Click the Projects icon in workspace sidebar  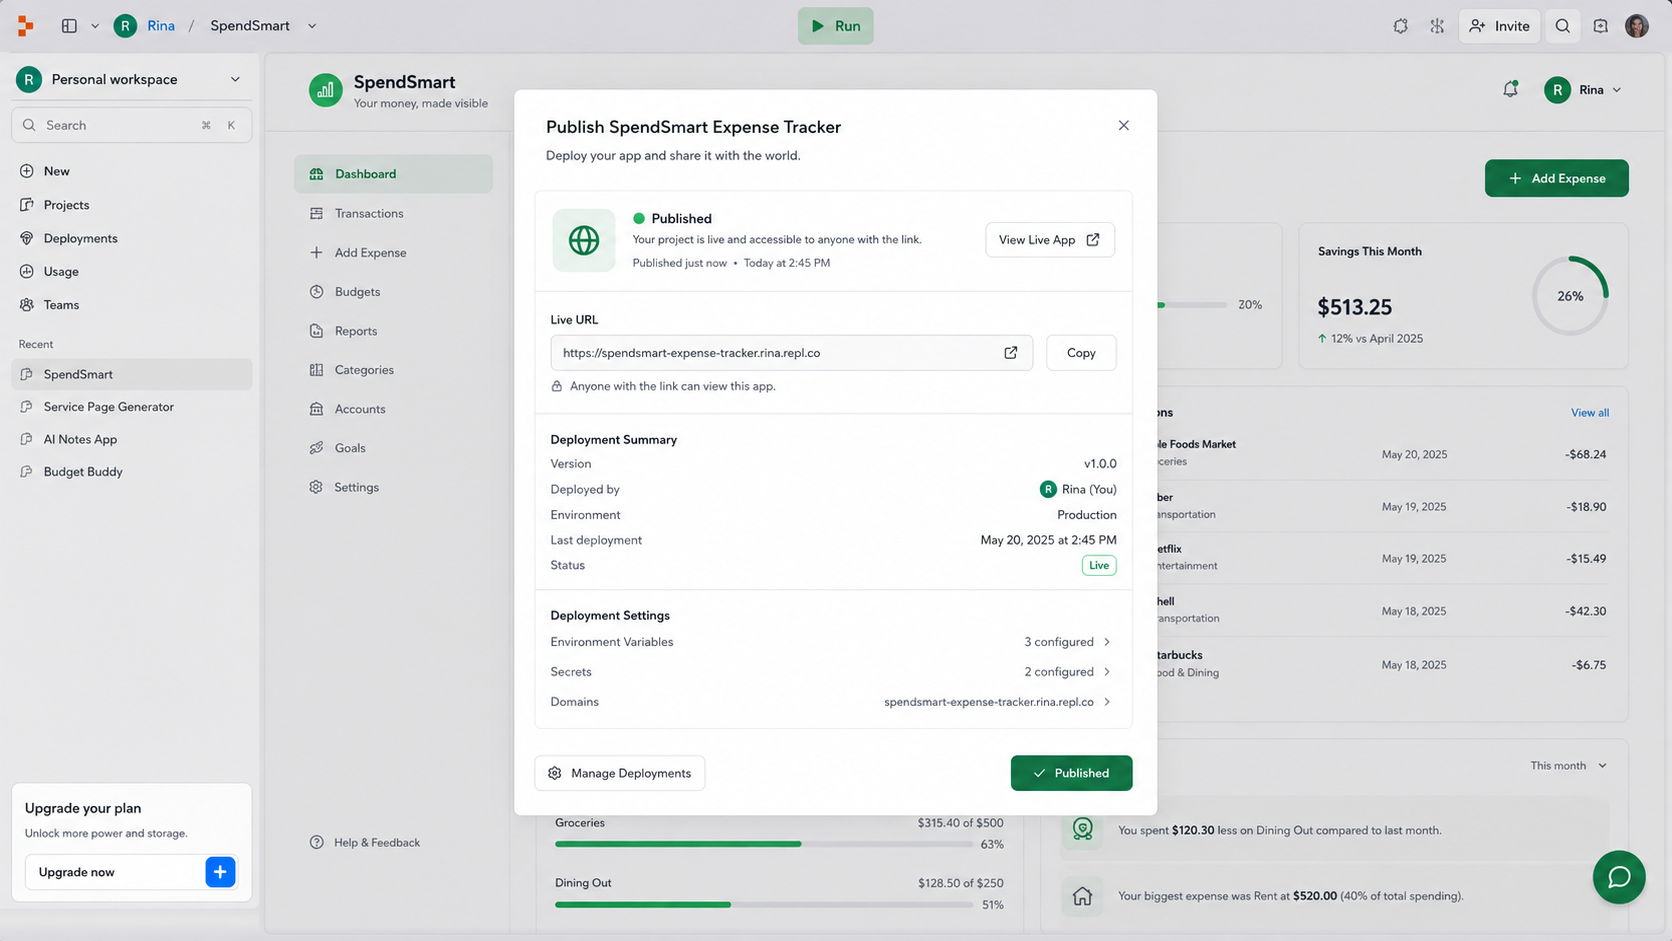(x=27, y=205)
